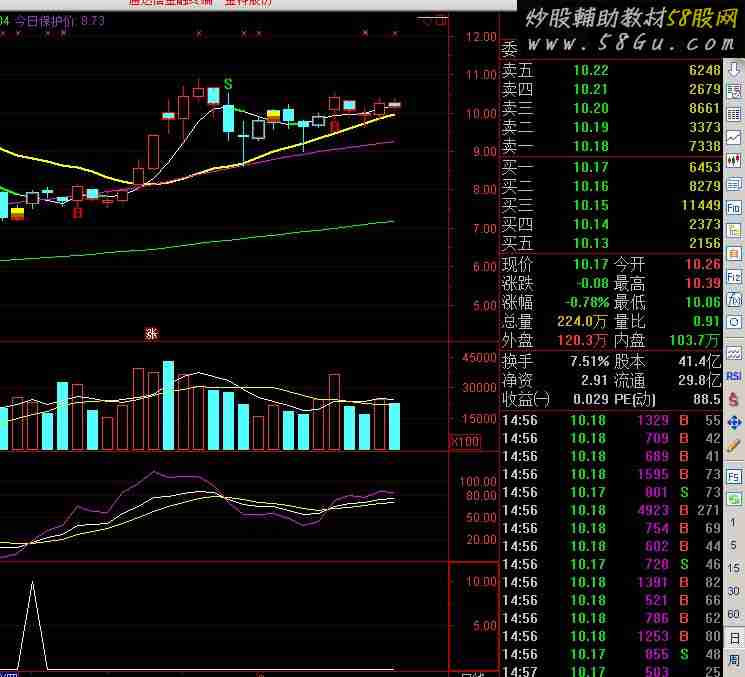Image resolution: width=745 pixels, height=677 pixels.
Task: Click the 最高 10.39 value
Action: [703, 284]
